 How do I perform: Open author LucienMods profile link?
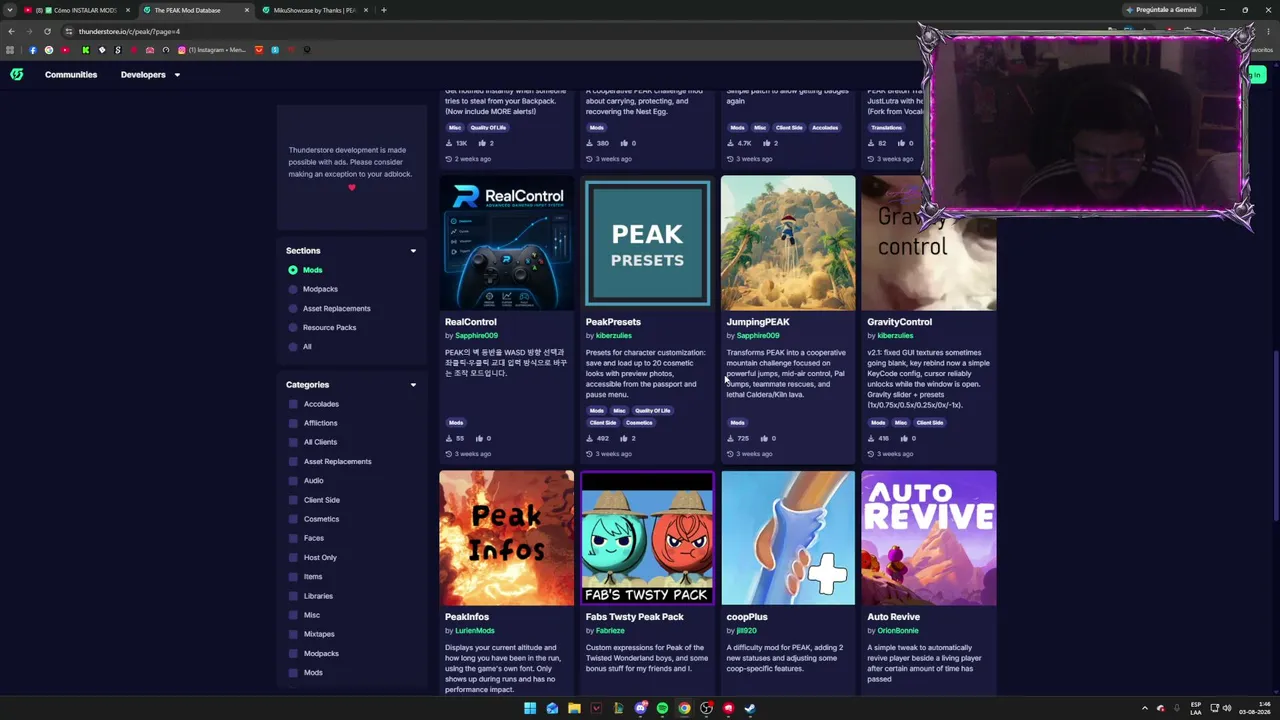click(x=475, y=631)
